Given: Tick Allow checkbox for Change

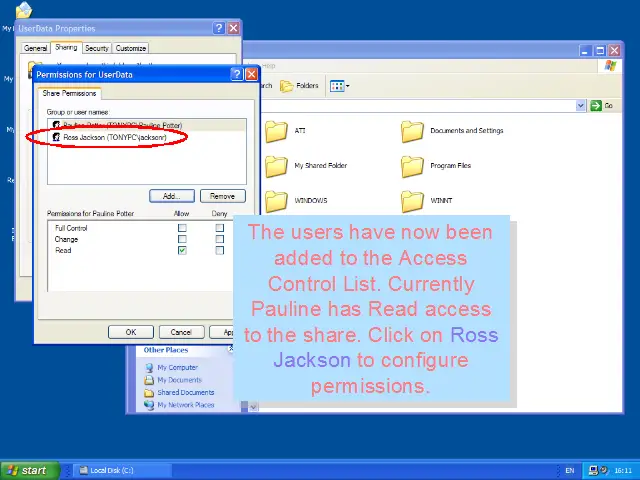Looking at the screenshot, I should [x=182, y=239].
